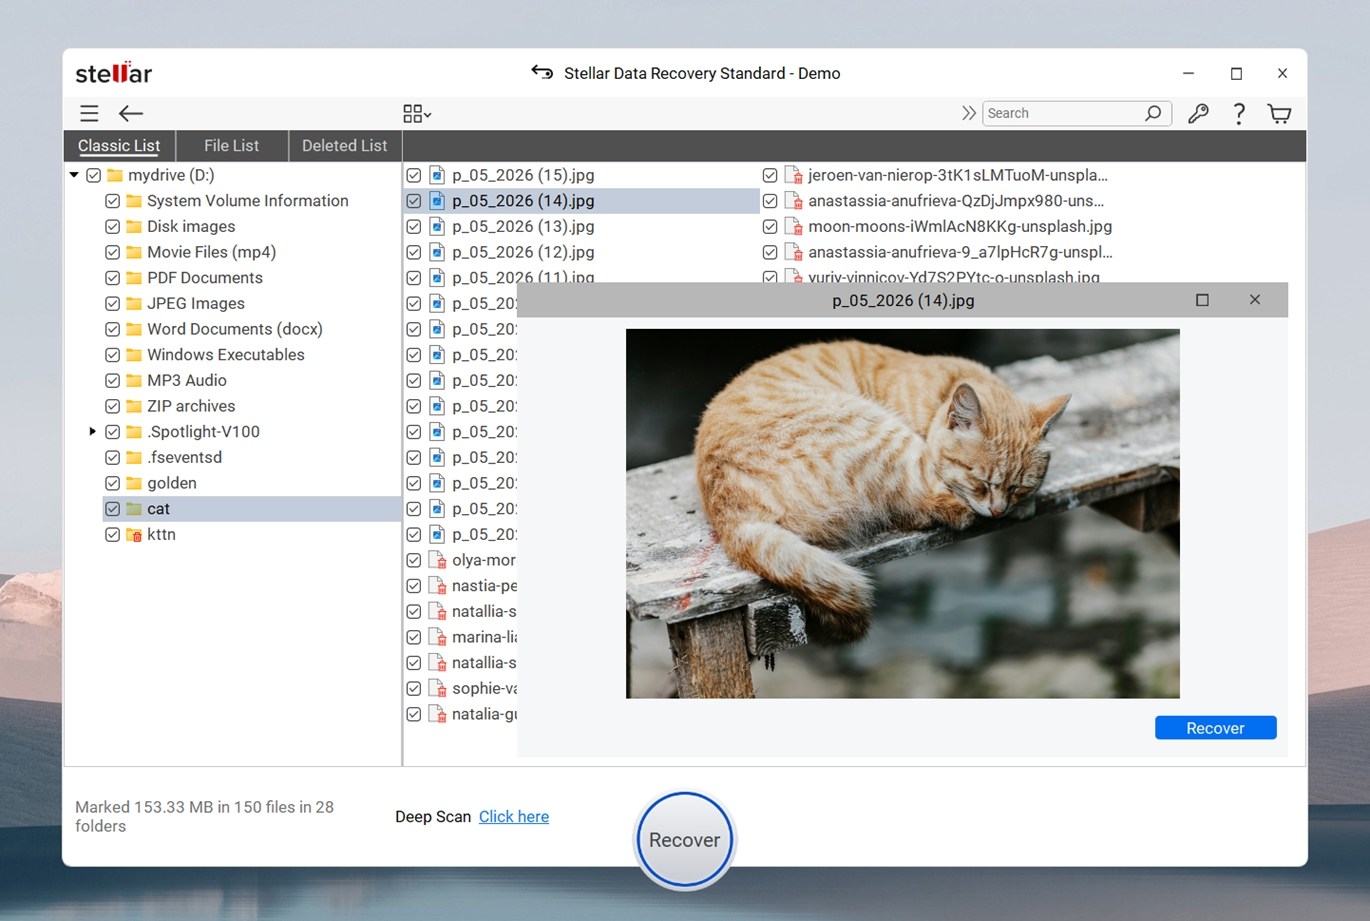The image size is (1370, 921).
Task: Open the buy-online shopping cart icon
Action: 1280,113
